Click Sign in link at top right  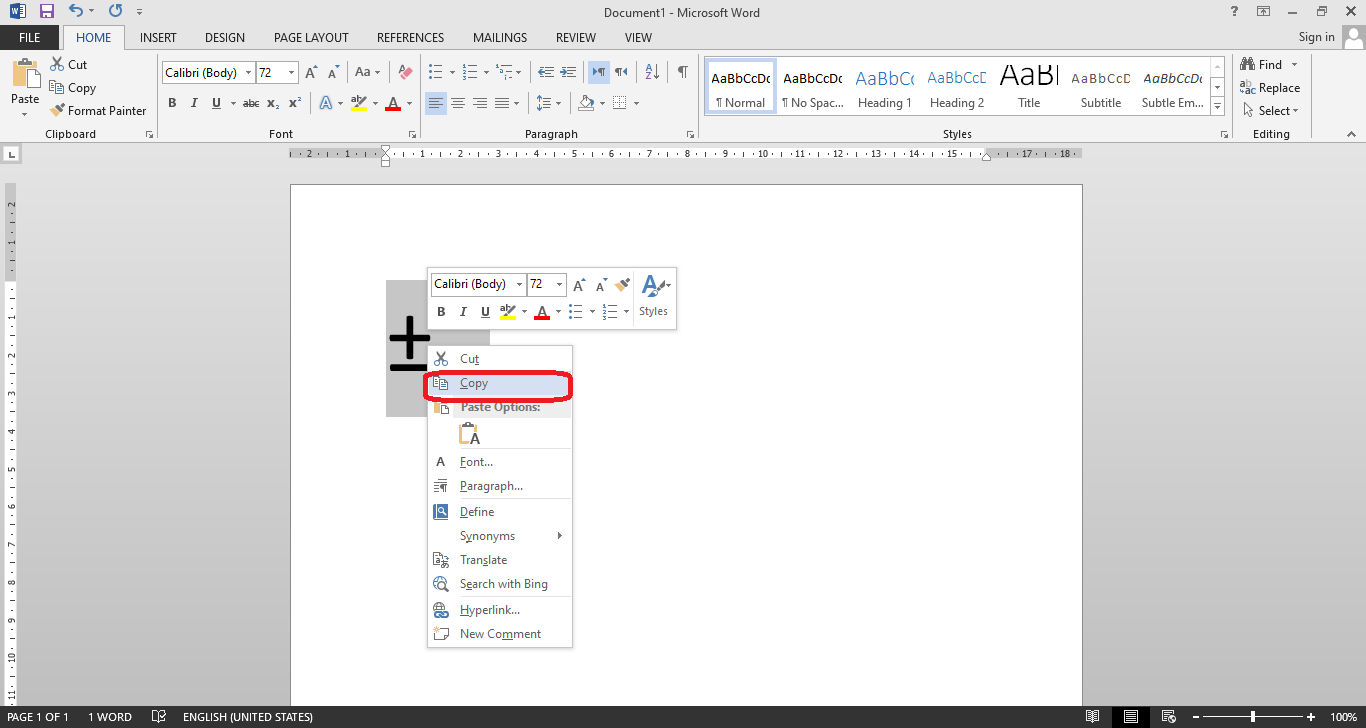coord(1316,37)
